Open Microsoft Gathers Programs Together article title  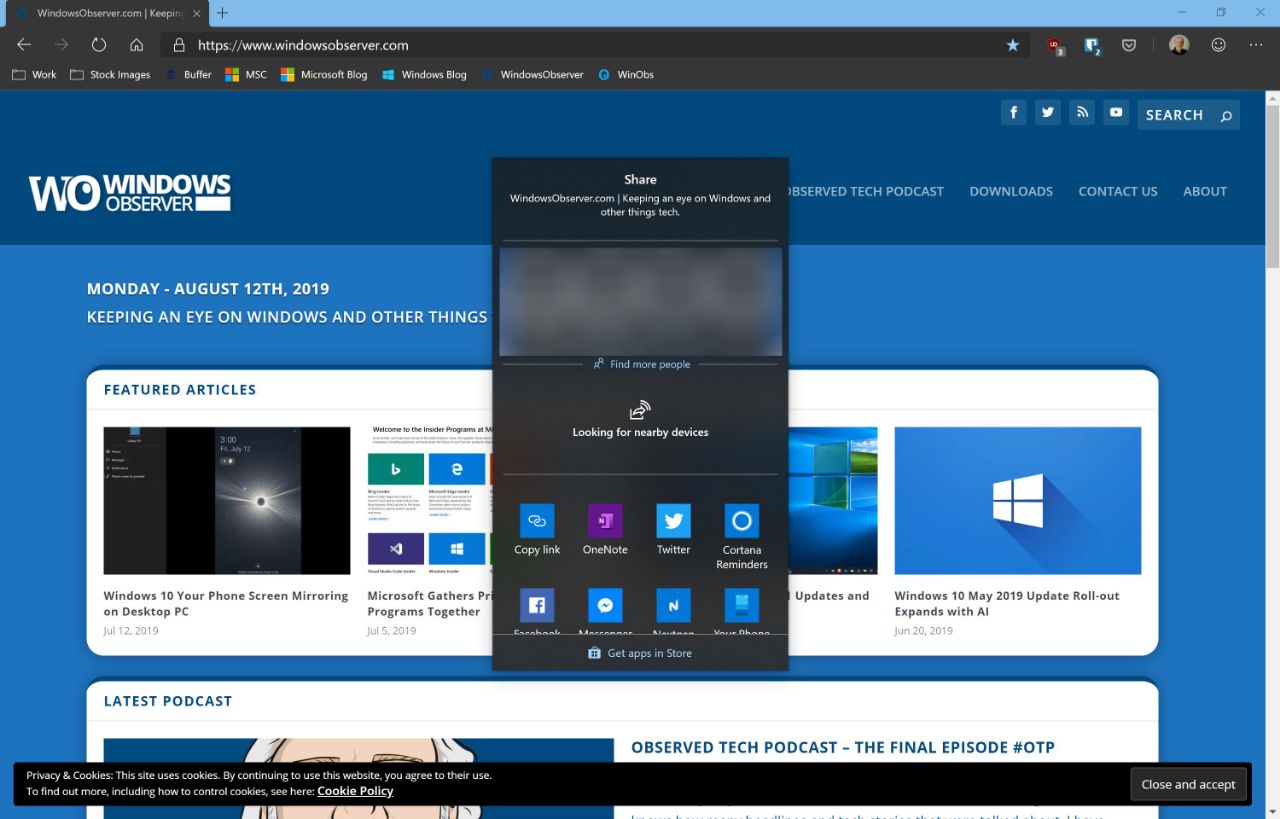pos(430,603)
